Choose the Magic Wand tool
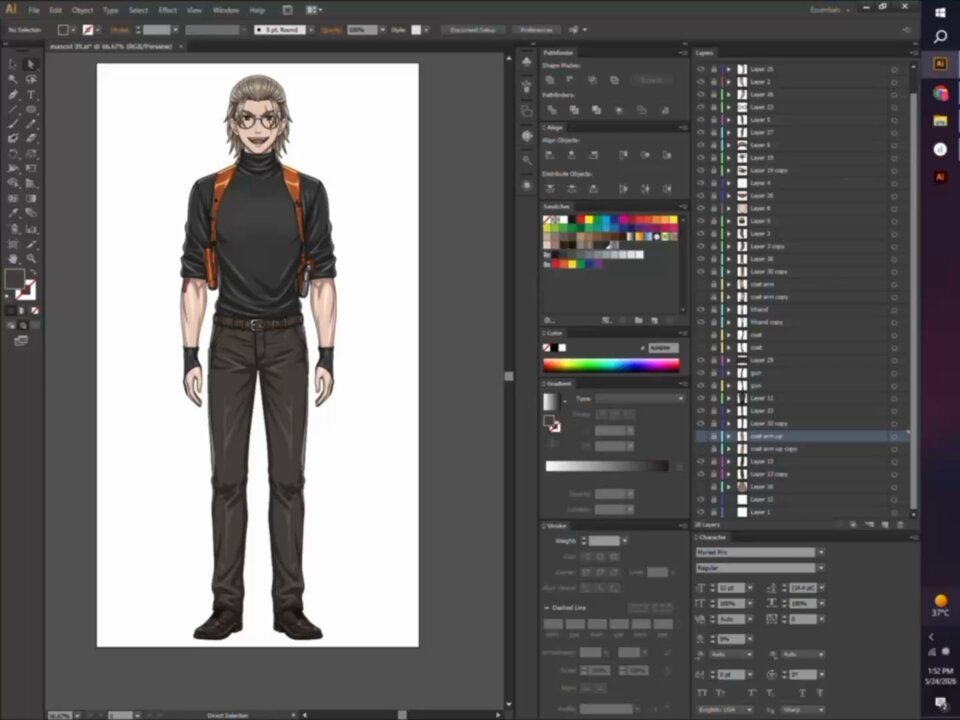960x720 pixels. coord(13,79)
